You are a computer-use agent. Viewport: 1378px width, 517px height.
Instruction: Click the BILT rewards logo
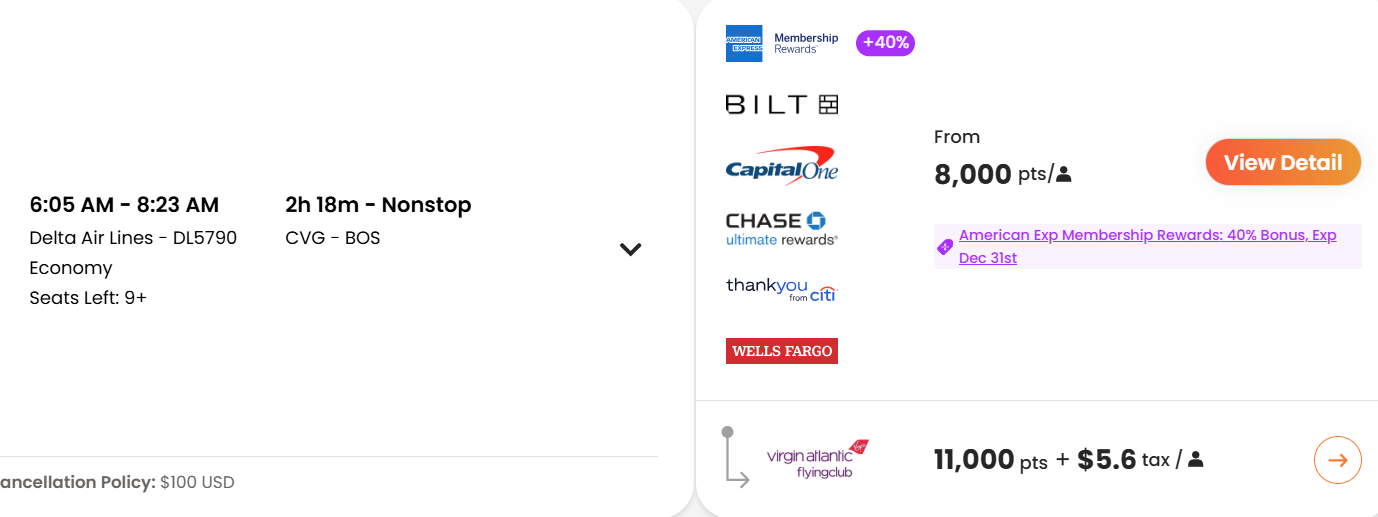[781, 104]
